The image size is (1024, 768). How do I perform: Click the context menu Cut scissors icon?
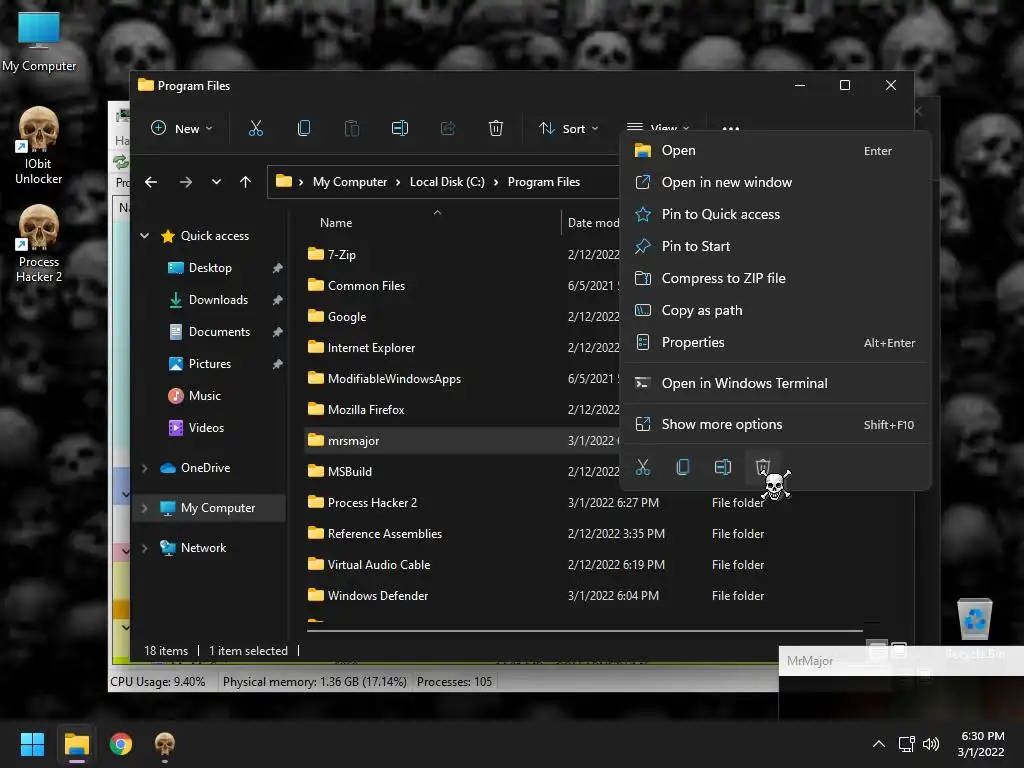click(643, 467)
